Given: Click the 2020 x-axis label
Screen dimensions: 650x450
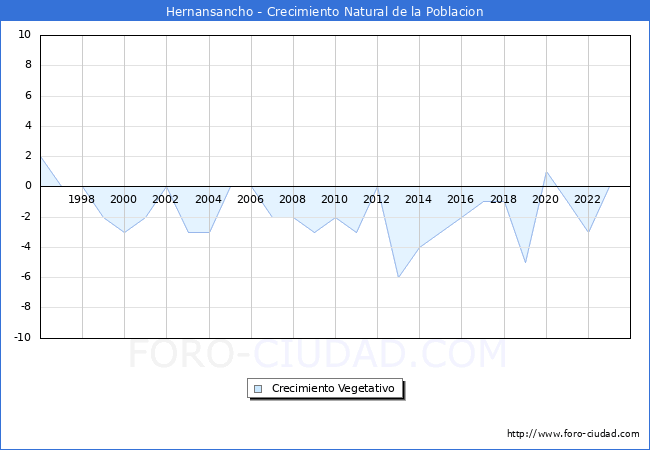Looking at the screenshot, I should [545, 199].
